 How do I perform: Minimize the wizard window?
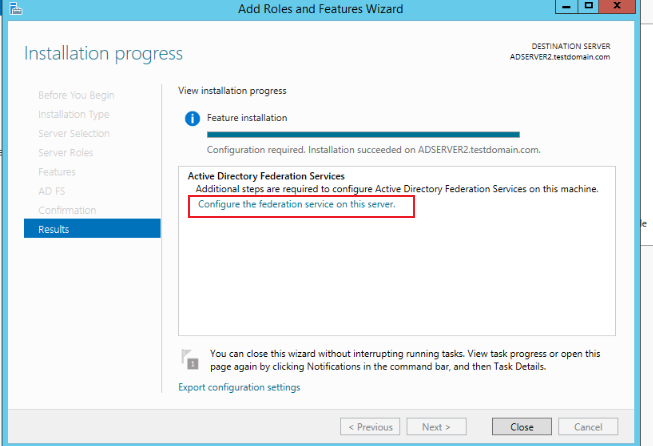(566, 6)
